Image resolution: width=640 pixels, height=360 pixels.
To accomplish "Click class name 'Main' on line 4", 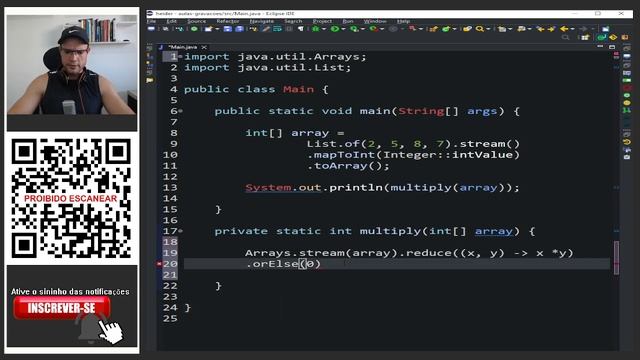I will click(298, 89).
